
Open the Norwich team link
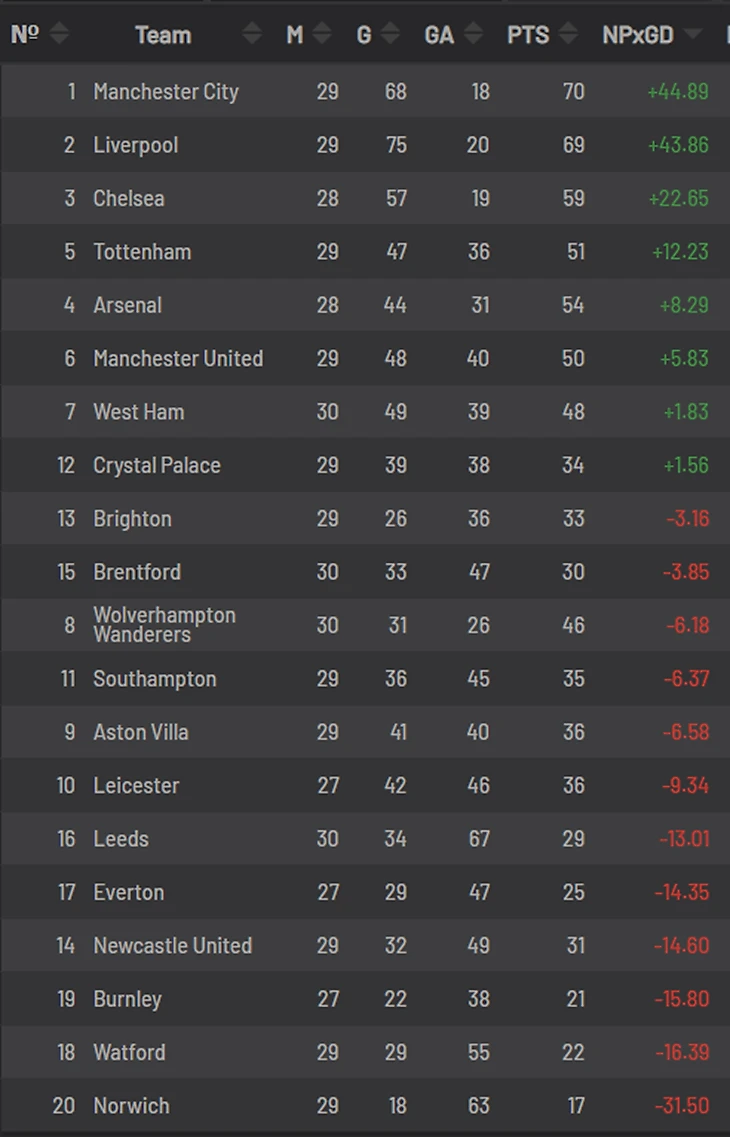pos(131,1106)
